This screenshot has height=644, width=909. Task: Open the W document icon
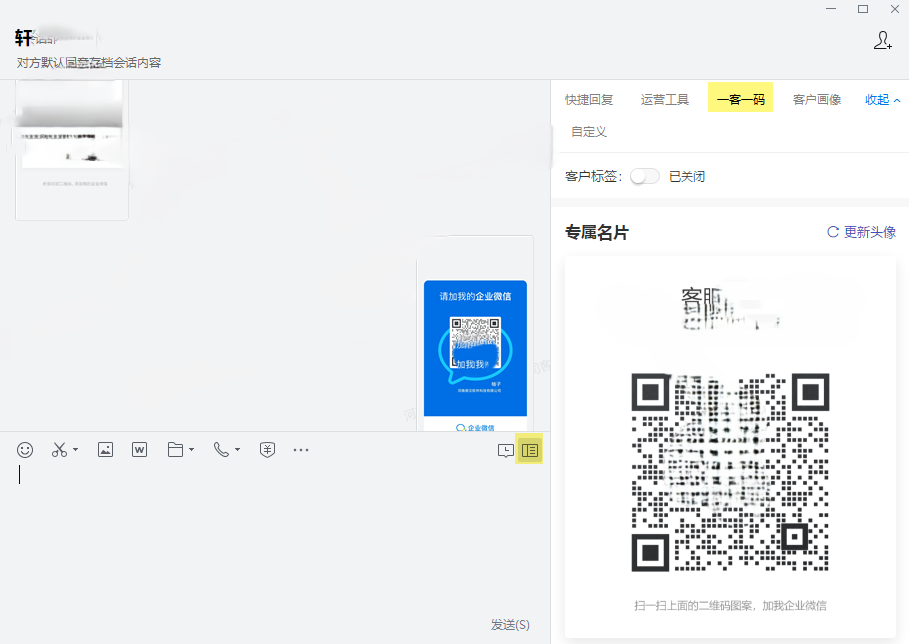pyautogui.click(x=140, y=450)
